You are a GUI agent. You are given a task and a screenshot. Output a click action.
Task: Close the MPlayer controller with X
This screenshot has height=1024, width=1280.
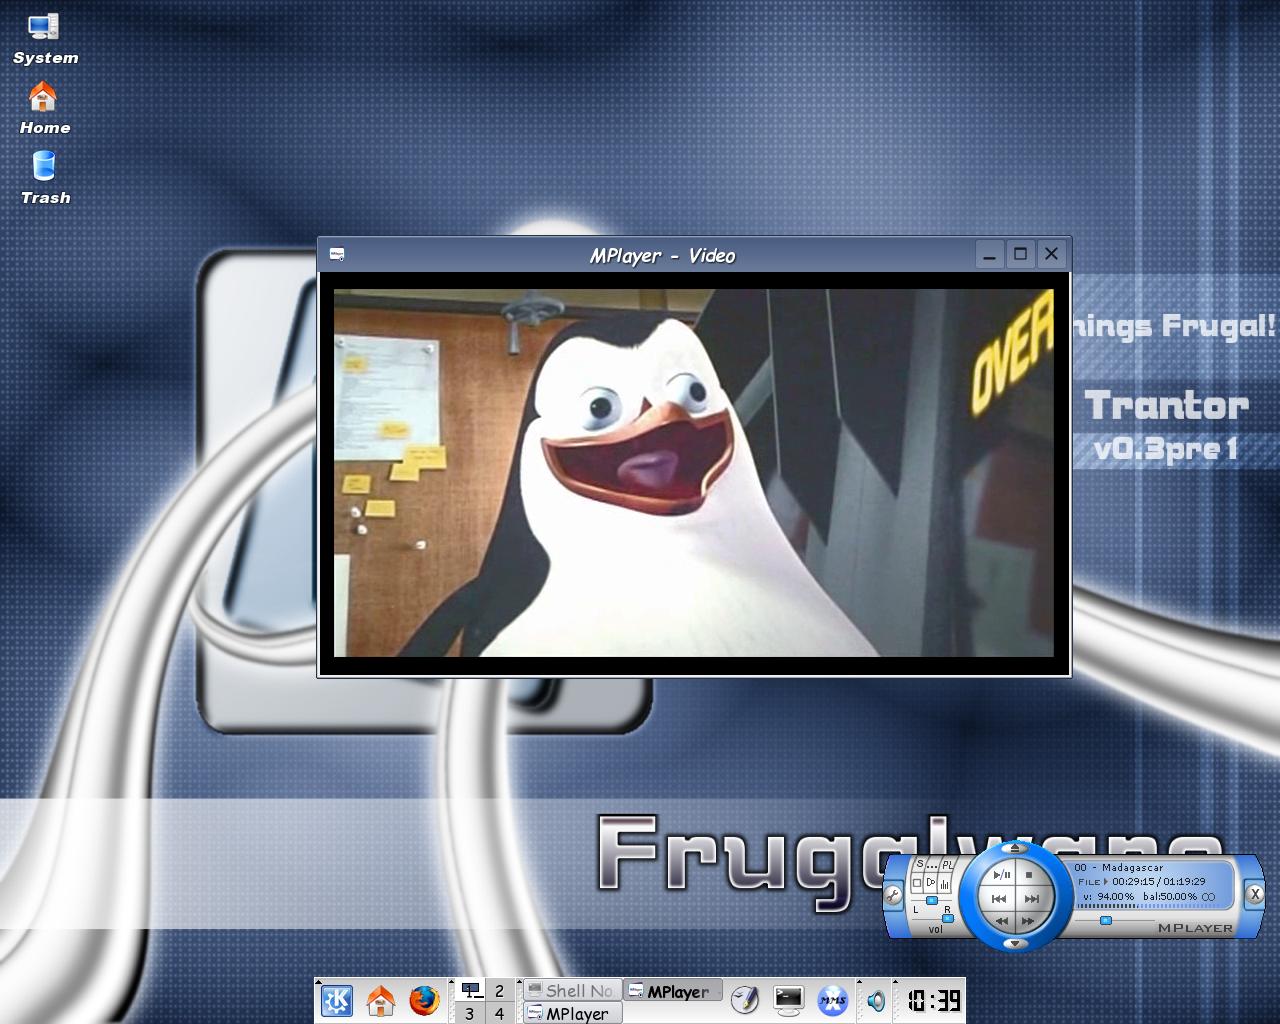pyautogui.click(x=1255, y=895)
